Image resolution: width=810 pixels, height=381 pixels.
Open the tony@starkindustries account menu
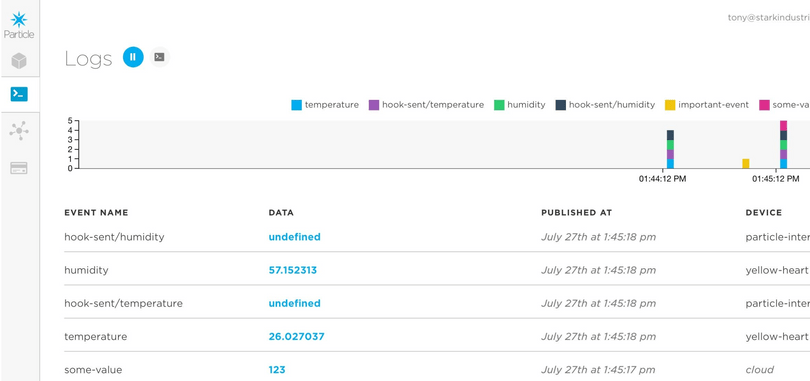pos(769,18)
